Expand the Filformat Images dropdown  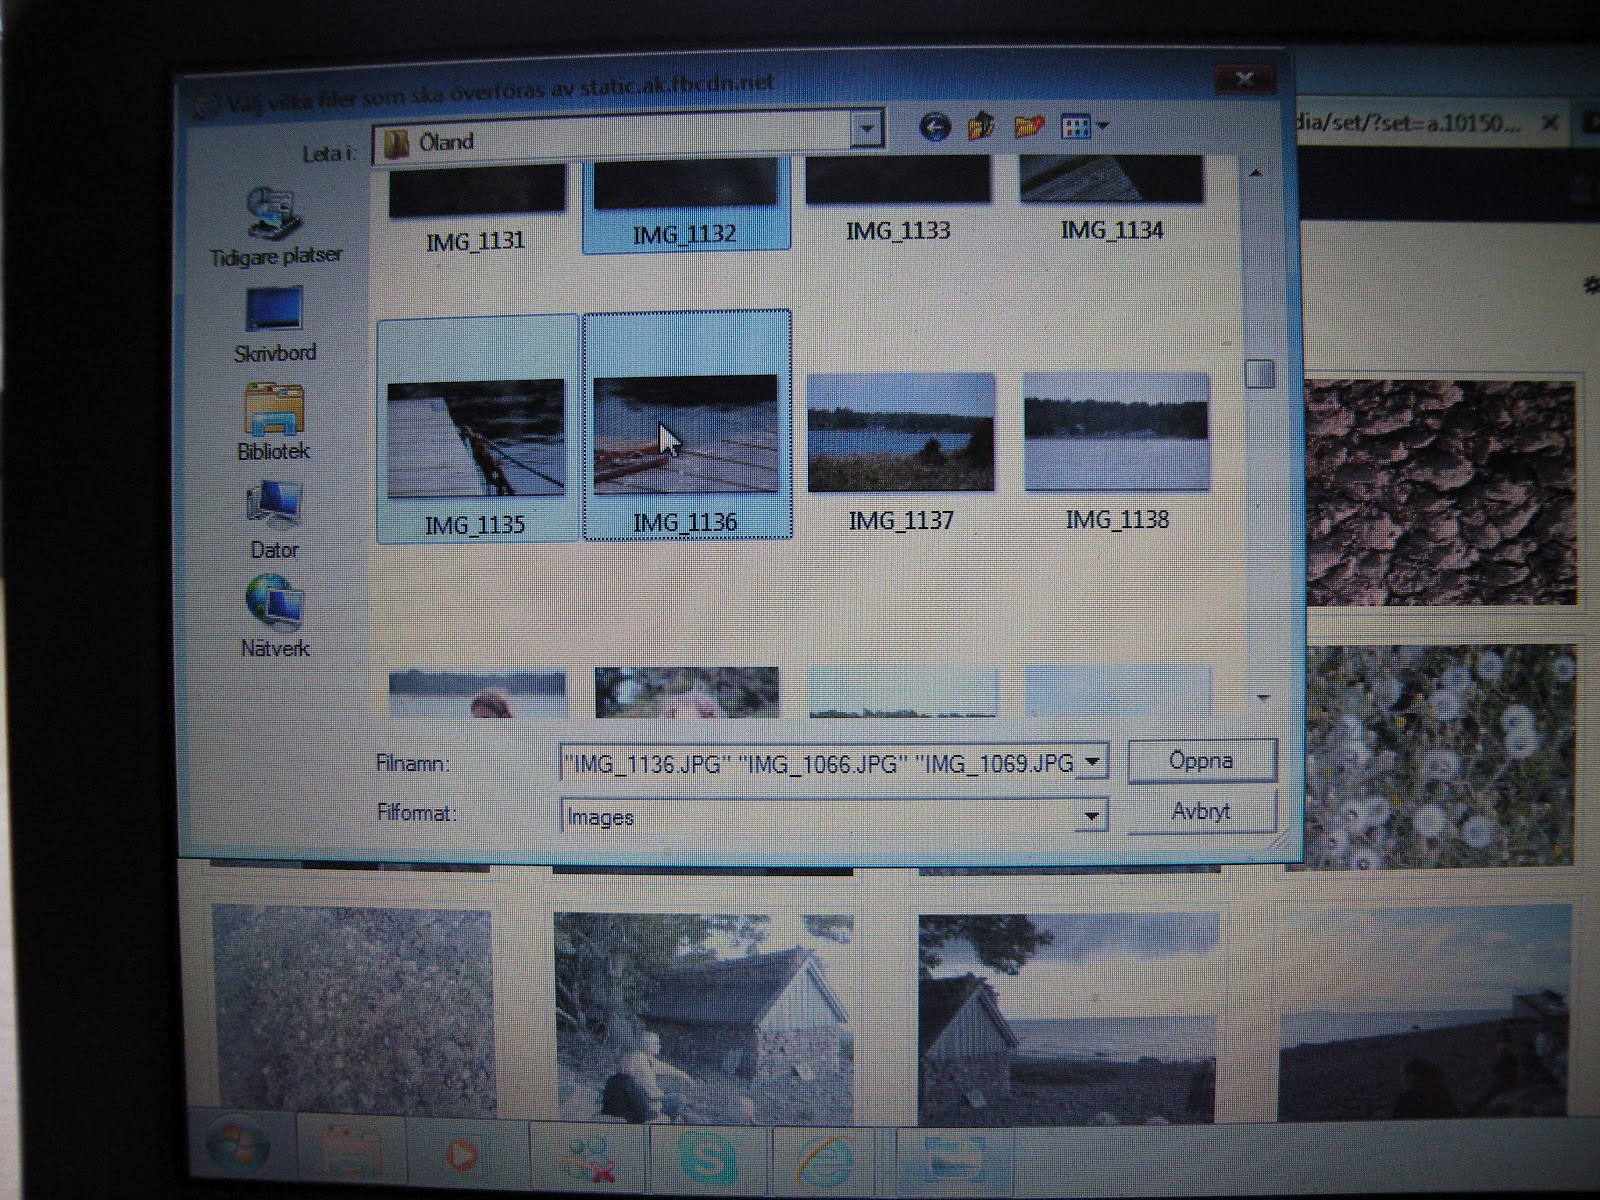1092,816
